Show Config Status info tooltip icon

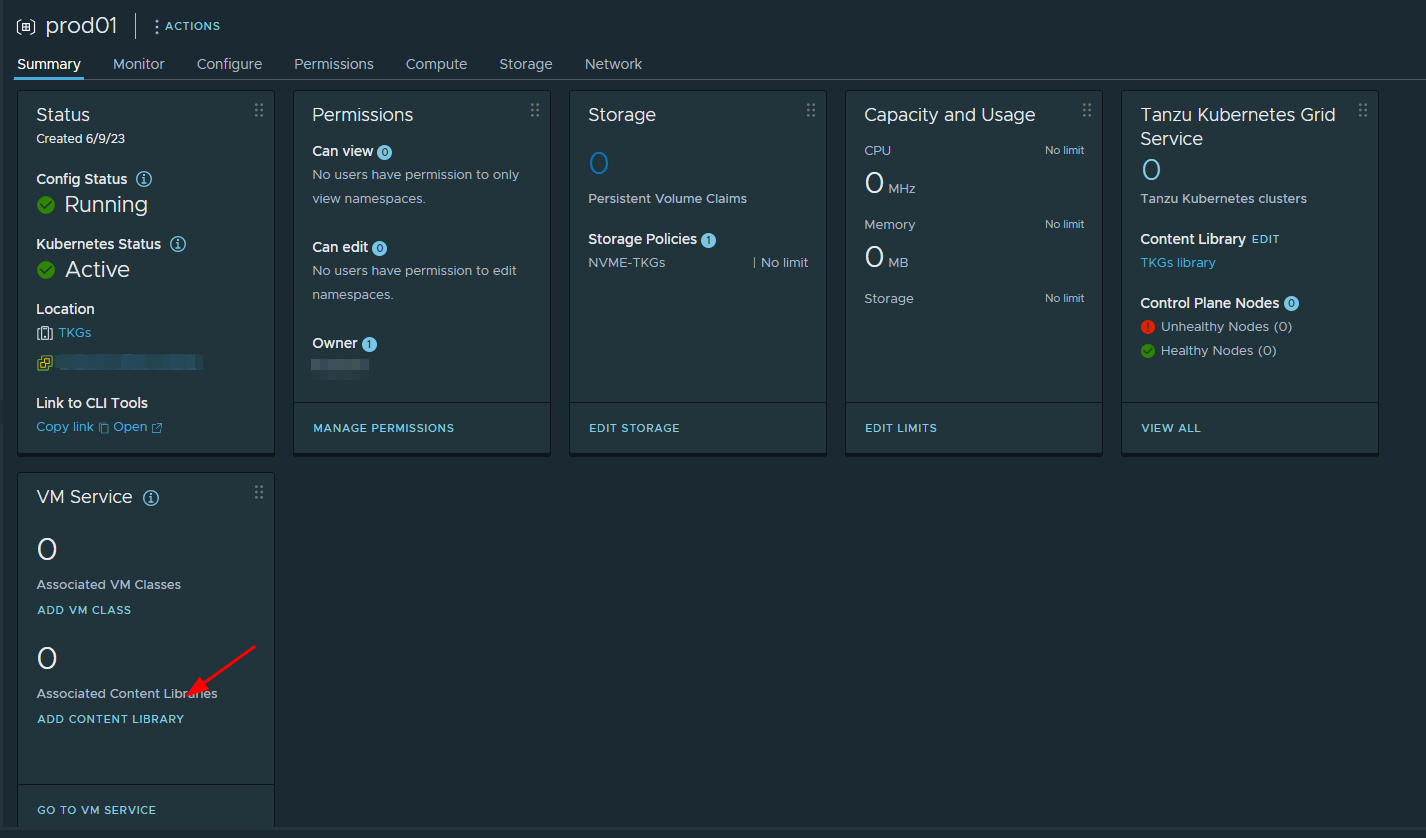(x=144, y=179)
